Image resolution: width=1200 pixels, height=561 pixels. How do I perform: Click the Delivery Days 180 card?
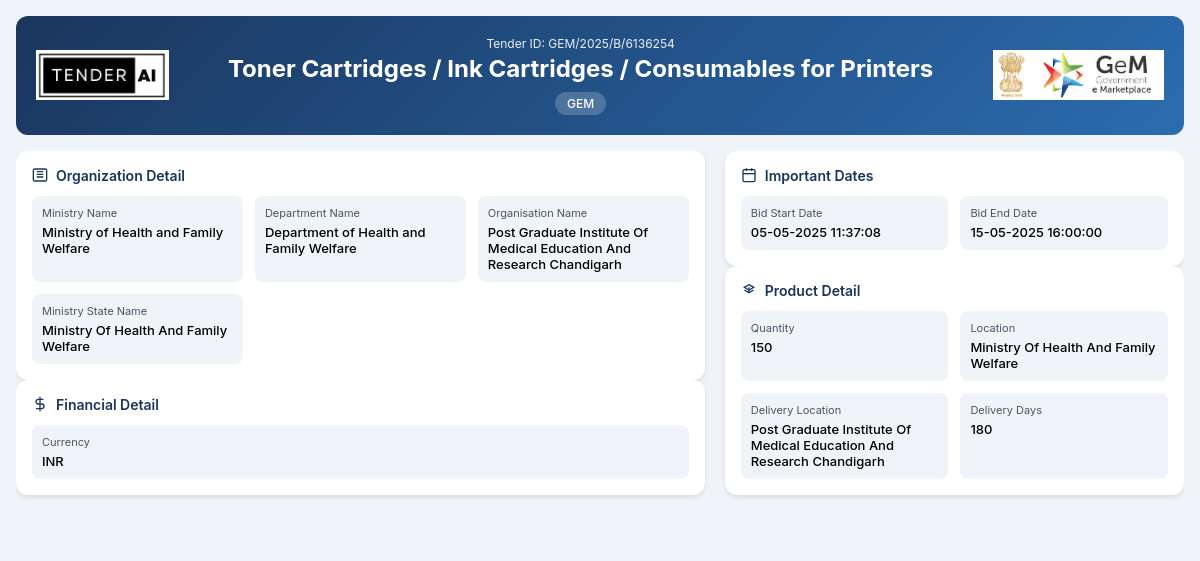point(1064,436)
